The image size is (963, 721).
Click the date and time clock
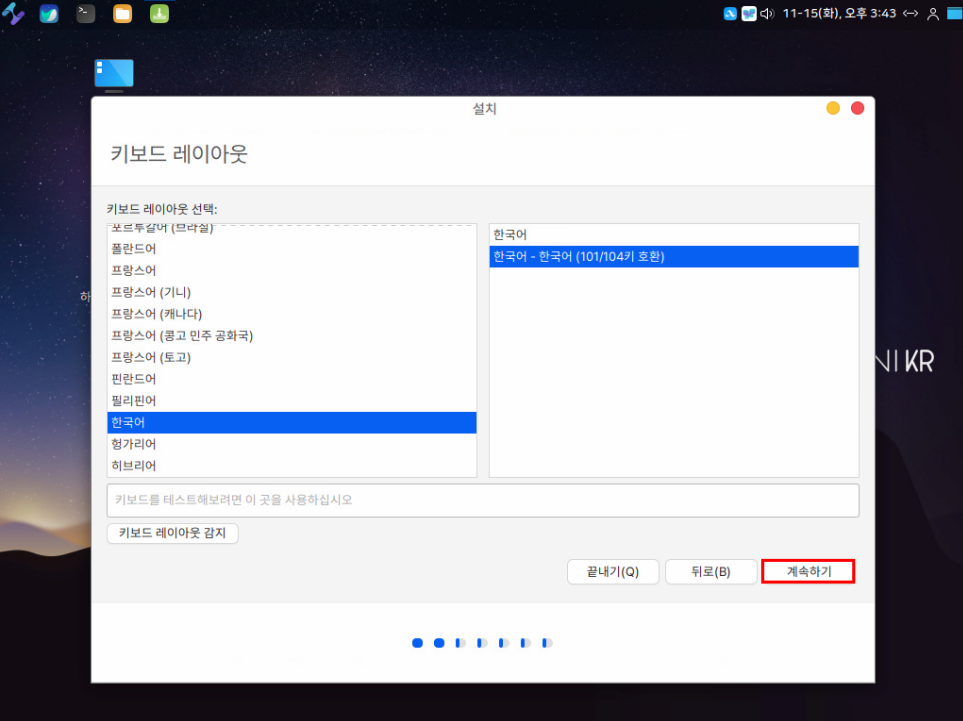pyautogui.click(x=839, y=14)
